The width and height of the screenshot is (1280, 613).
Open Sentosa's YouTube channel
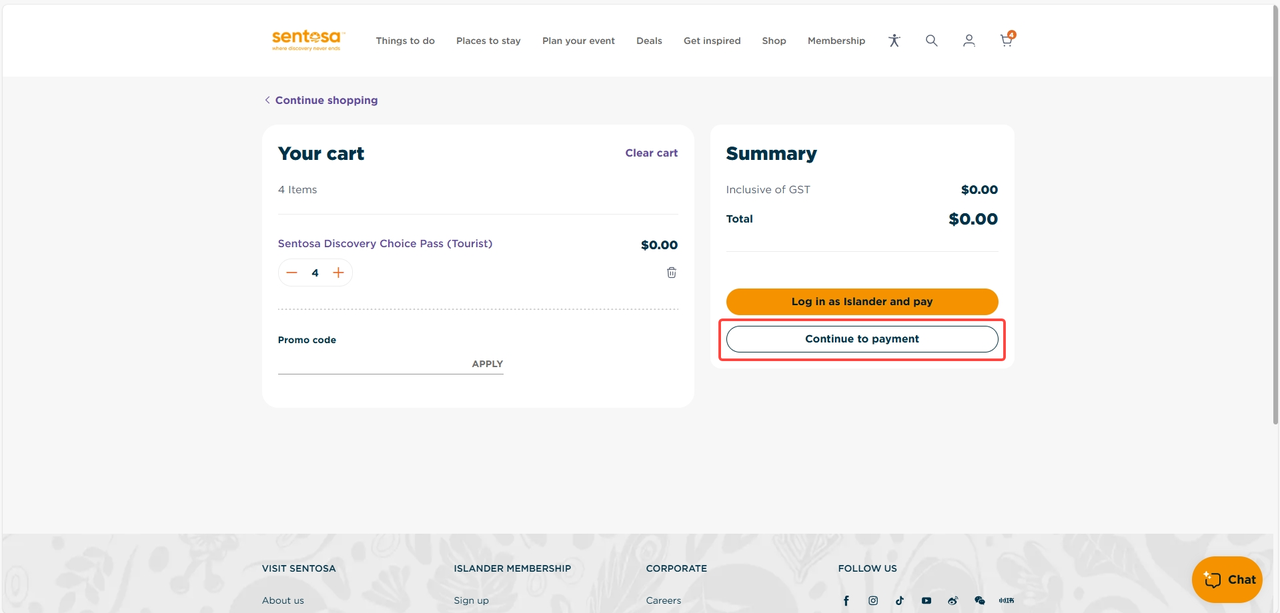tap(926, 601)
